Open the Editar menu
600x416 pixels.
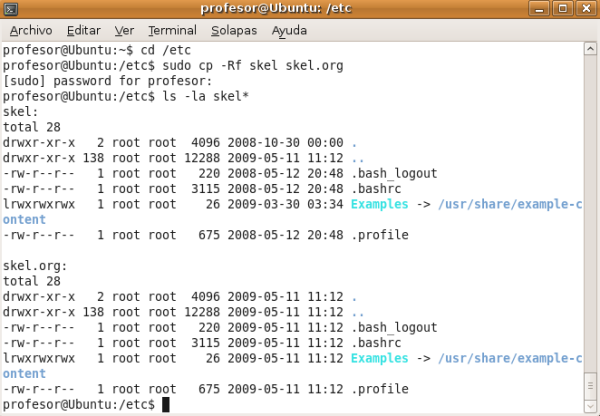(x=83, y=30)
